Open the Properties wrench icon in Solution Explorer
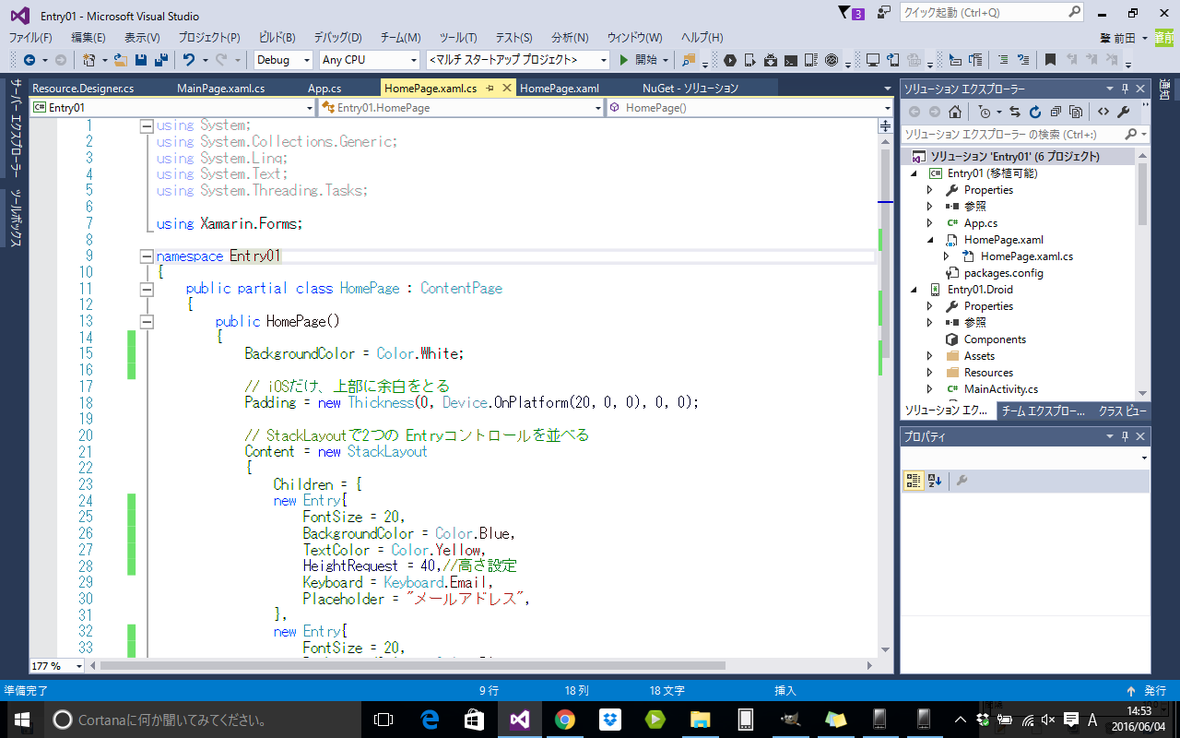Viewport: 1180px width, 738px height. tap(1123, 112)
